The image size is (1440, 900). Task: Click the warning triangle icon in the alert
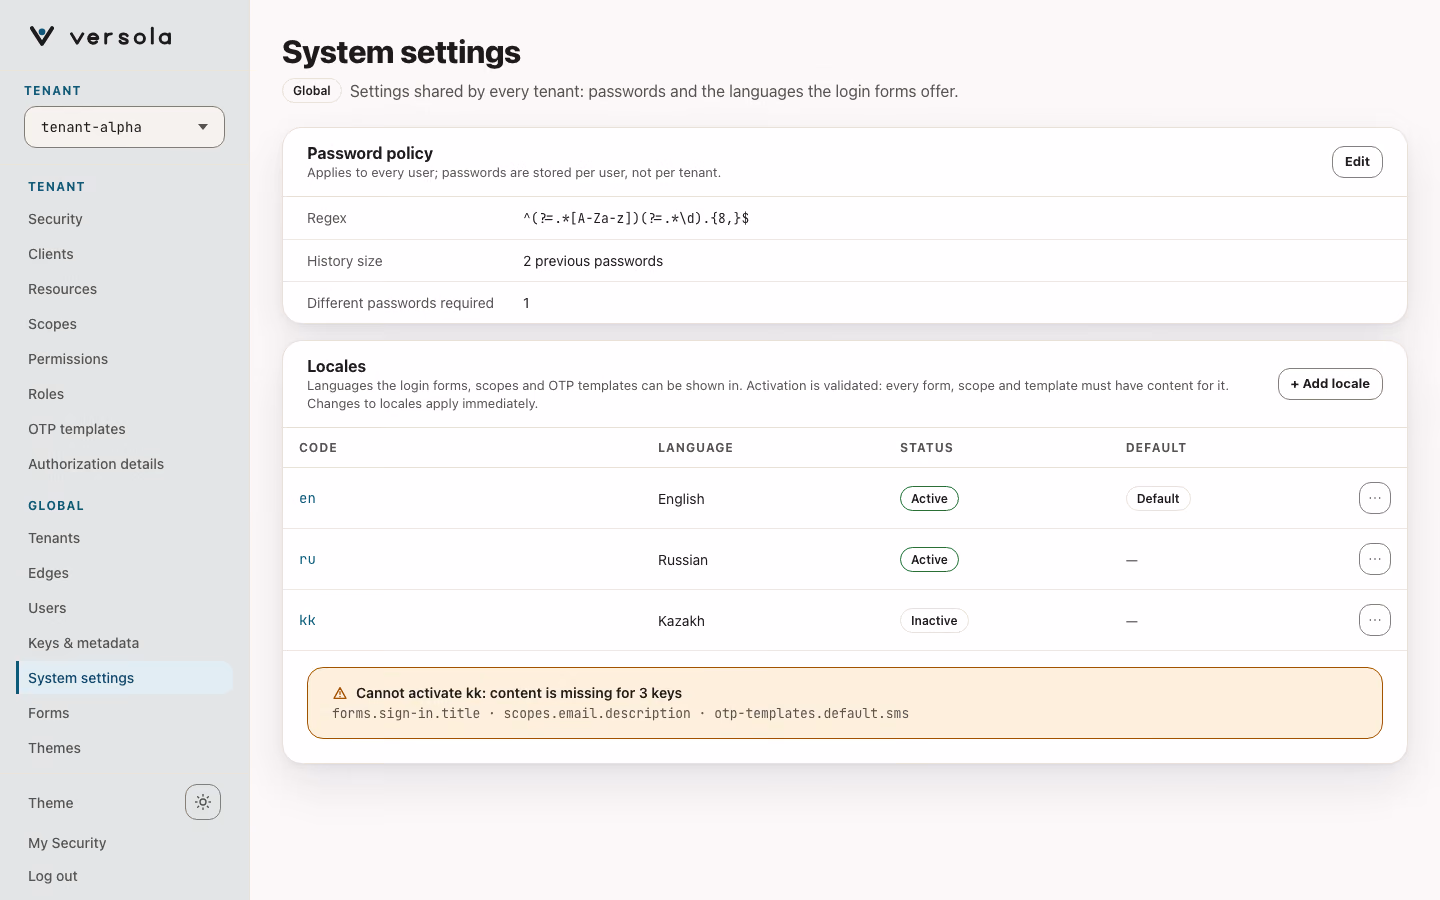coord(340,693)
